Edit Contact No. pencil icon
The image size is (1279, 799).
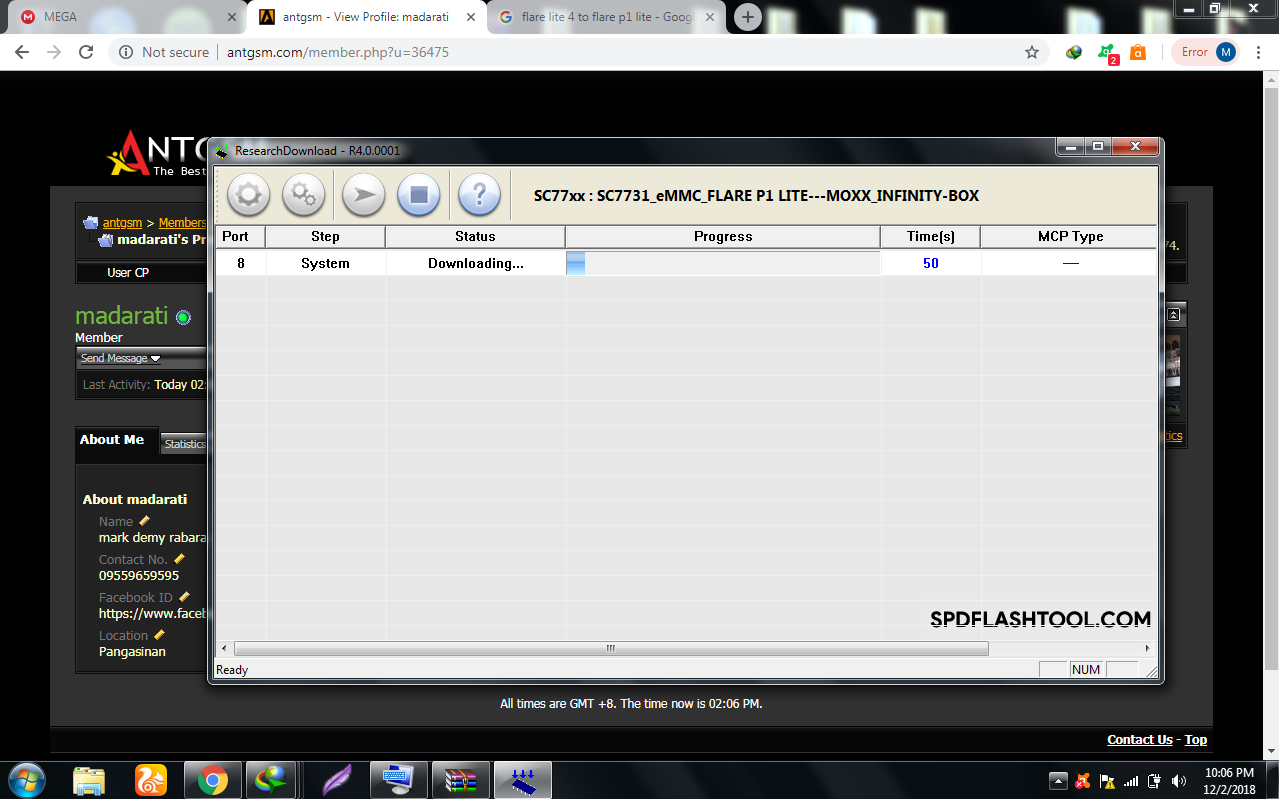(180, 559)
